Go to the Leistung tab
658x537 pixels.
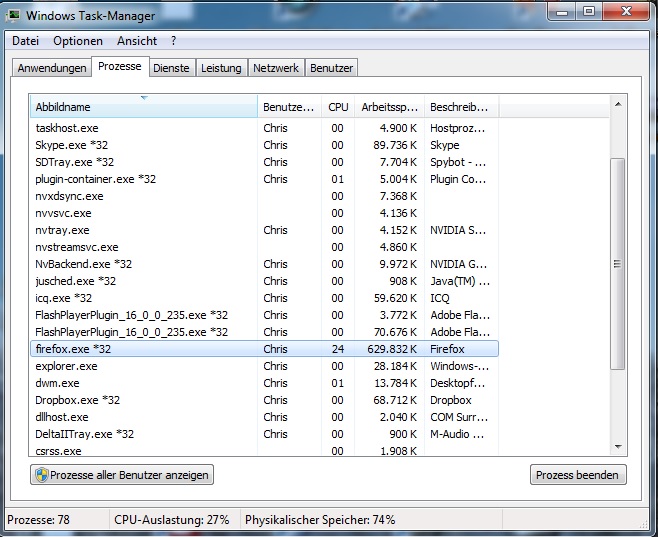221,68
